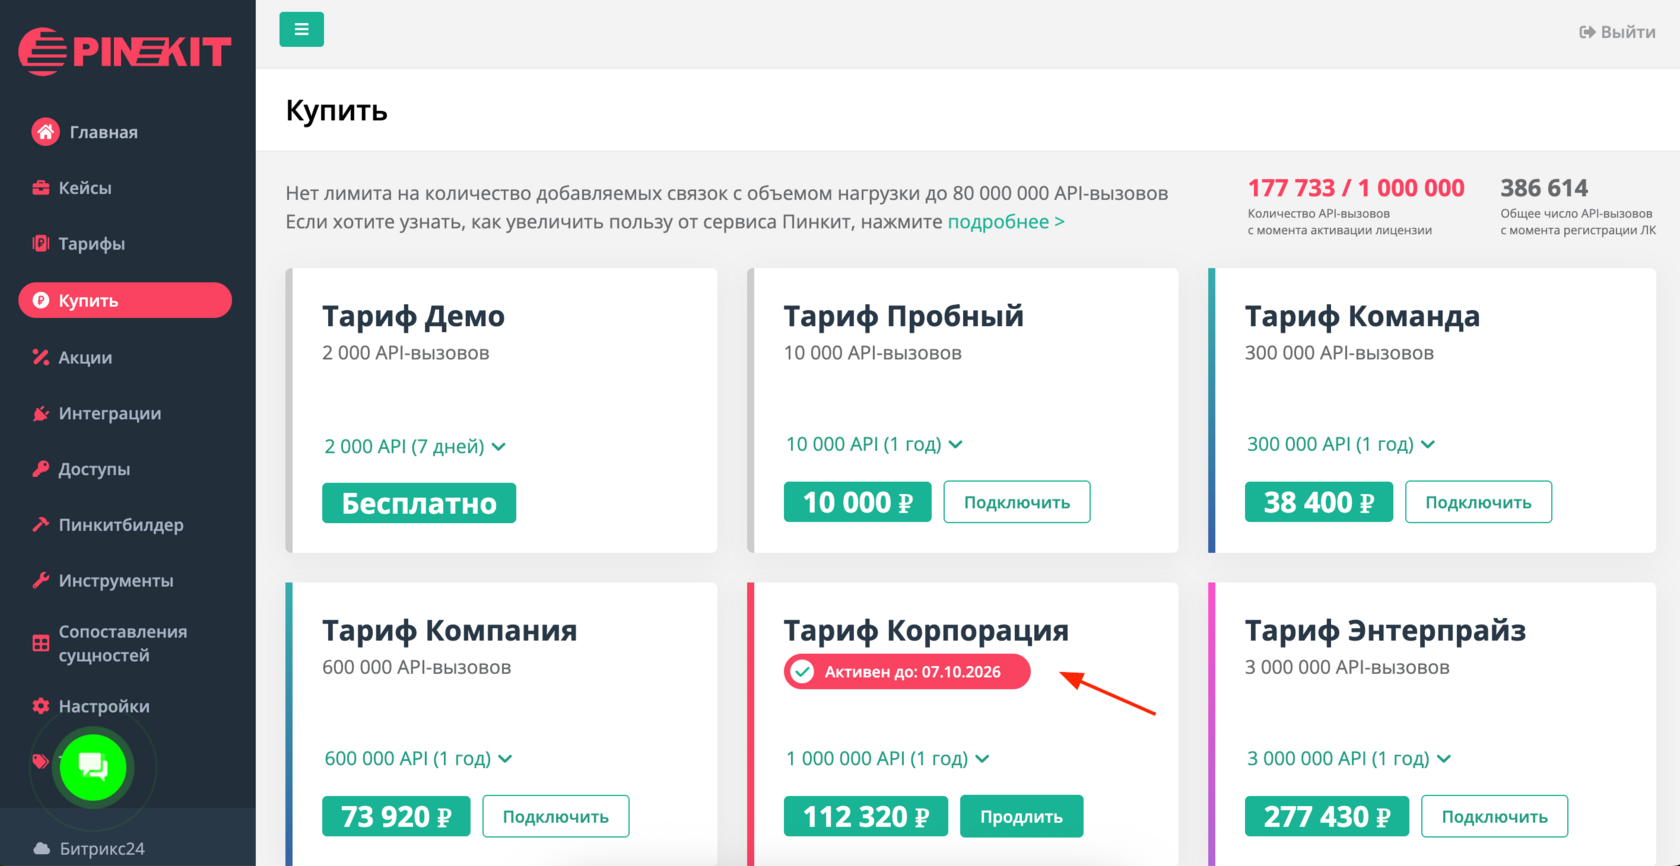Expand the 2 000 API (7 дней) dropdown

[x=414, y=446]
